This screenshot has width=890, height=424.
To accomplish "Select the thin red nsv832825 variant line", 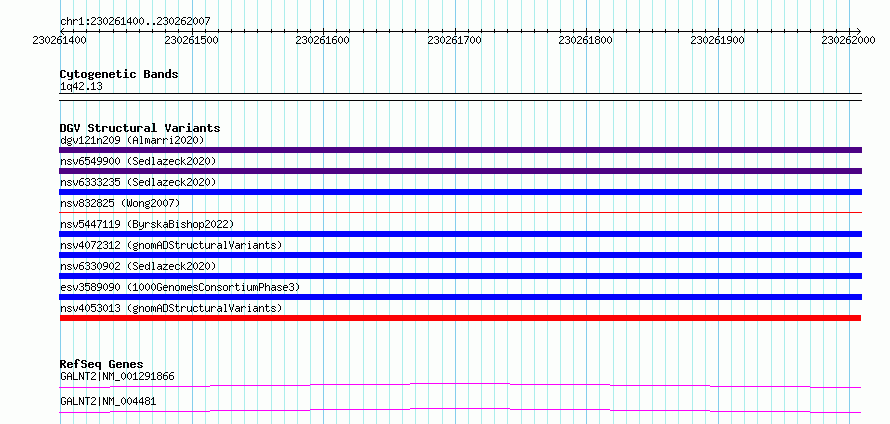I will (460, 213).
